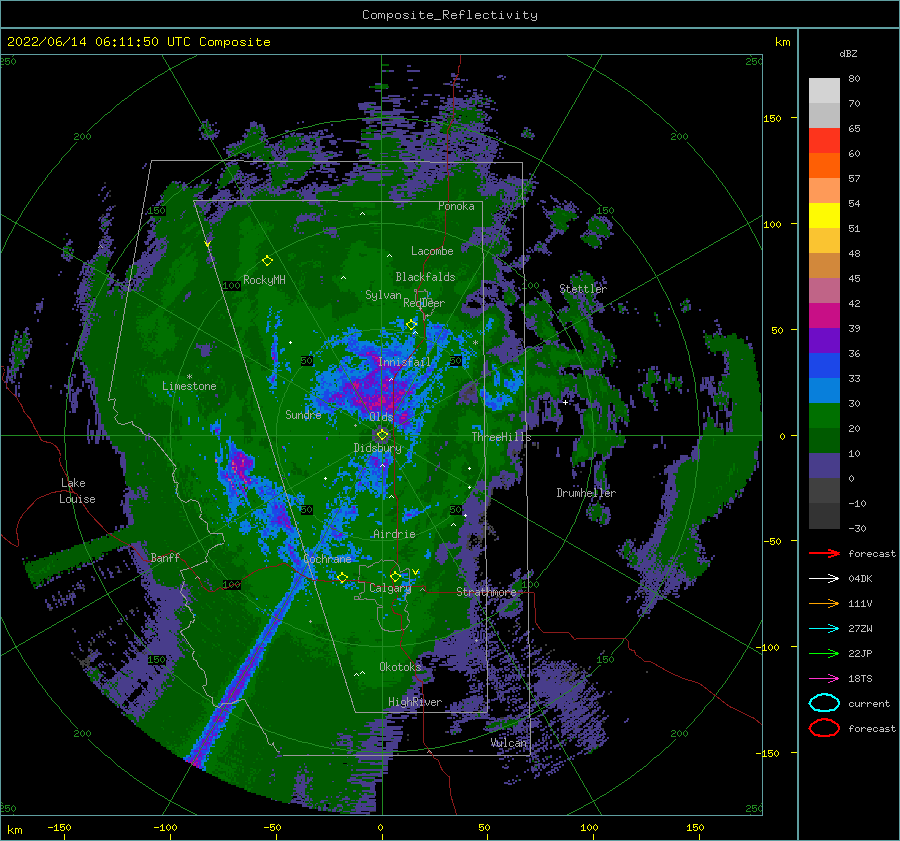Click the Innisfail city label
The height and width of the screenshot is (841, 900).
pos(404,362)
